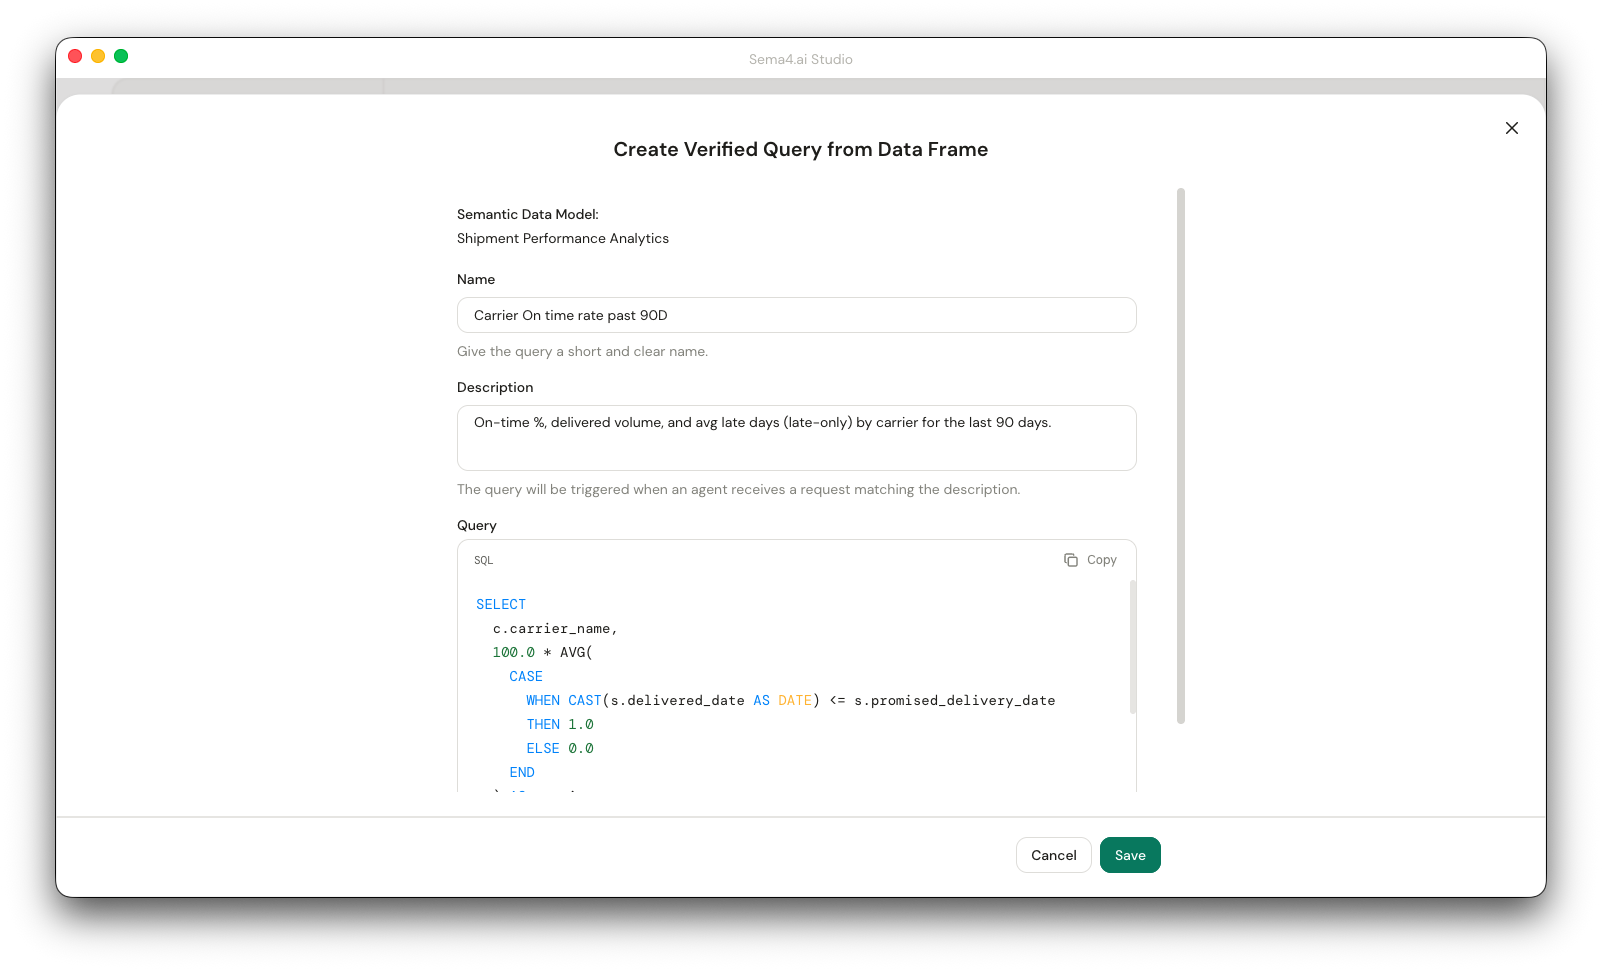Select the Description text area
The height and width of the screenshot is (971, 1602).
pyautogui.click(x=796, y=437)
